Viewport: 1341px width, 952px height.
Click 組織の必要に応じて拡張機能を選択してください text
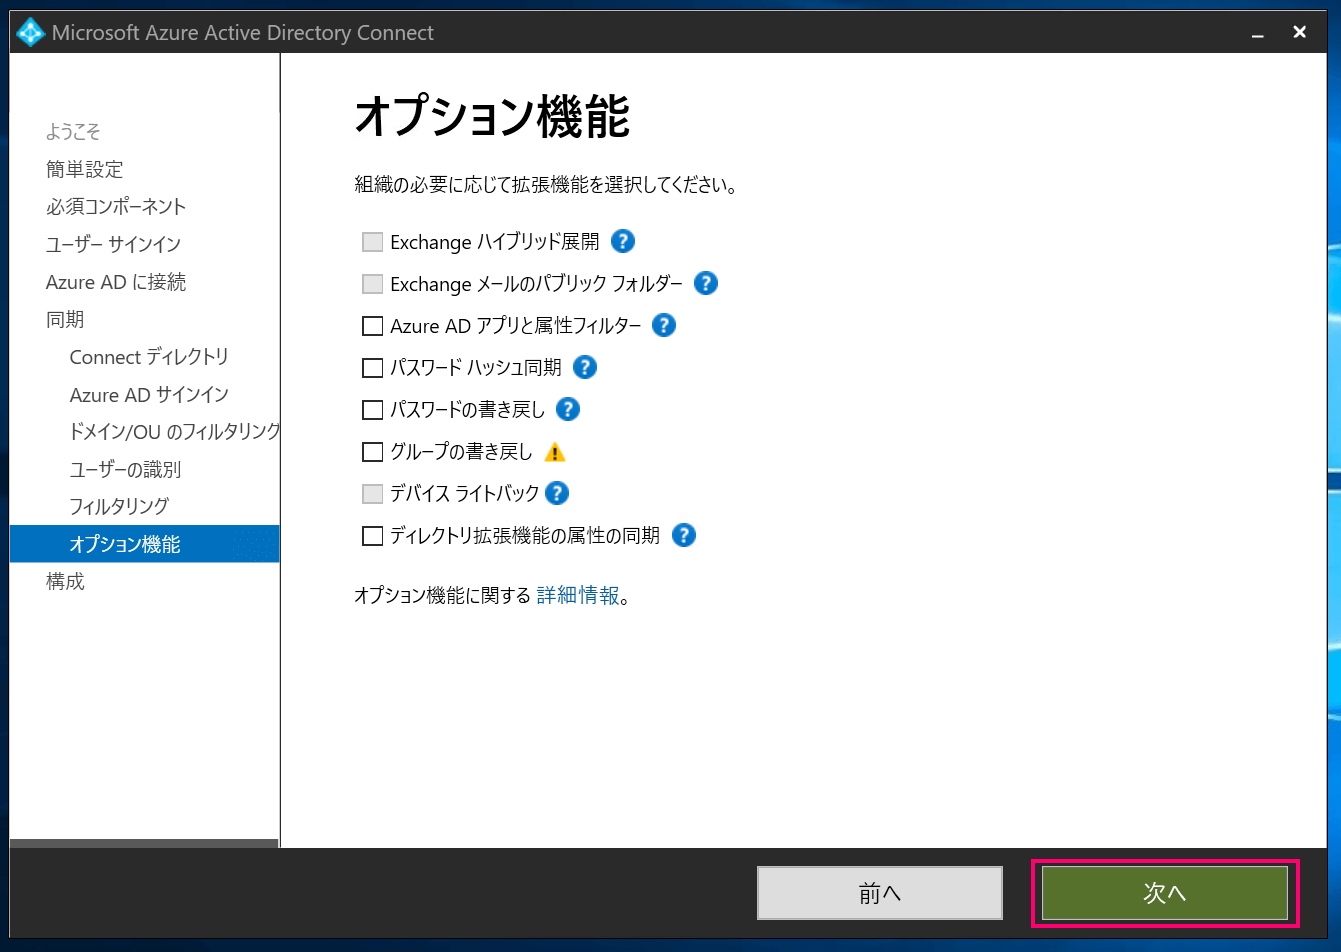546,185
